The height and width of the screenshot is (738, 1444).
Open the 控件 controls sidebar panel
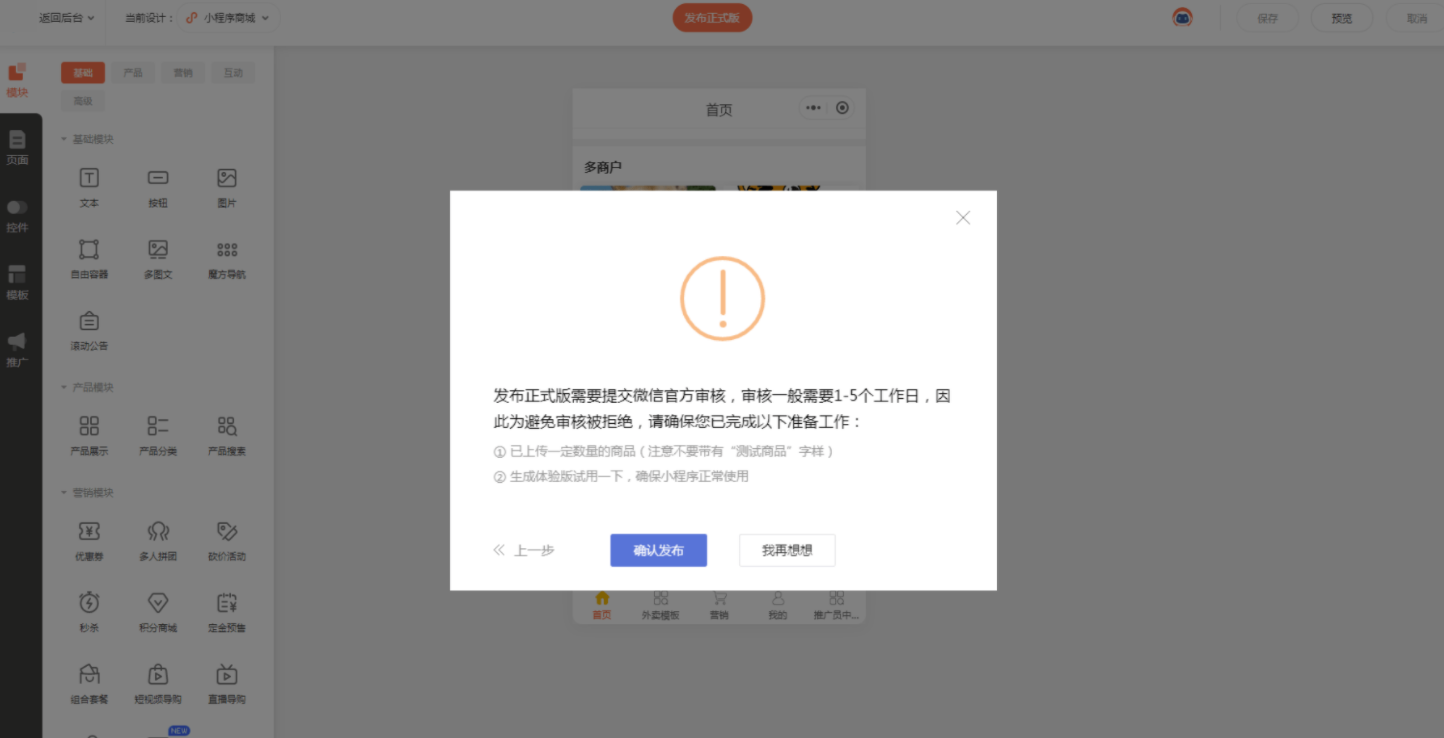point(17,215)
